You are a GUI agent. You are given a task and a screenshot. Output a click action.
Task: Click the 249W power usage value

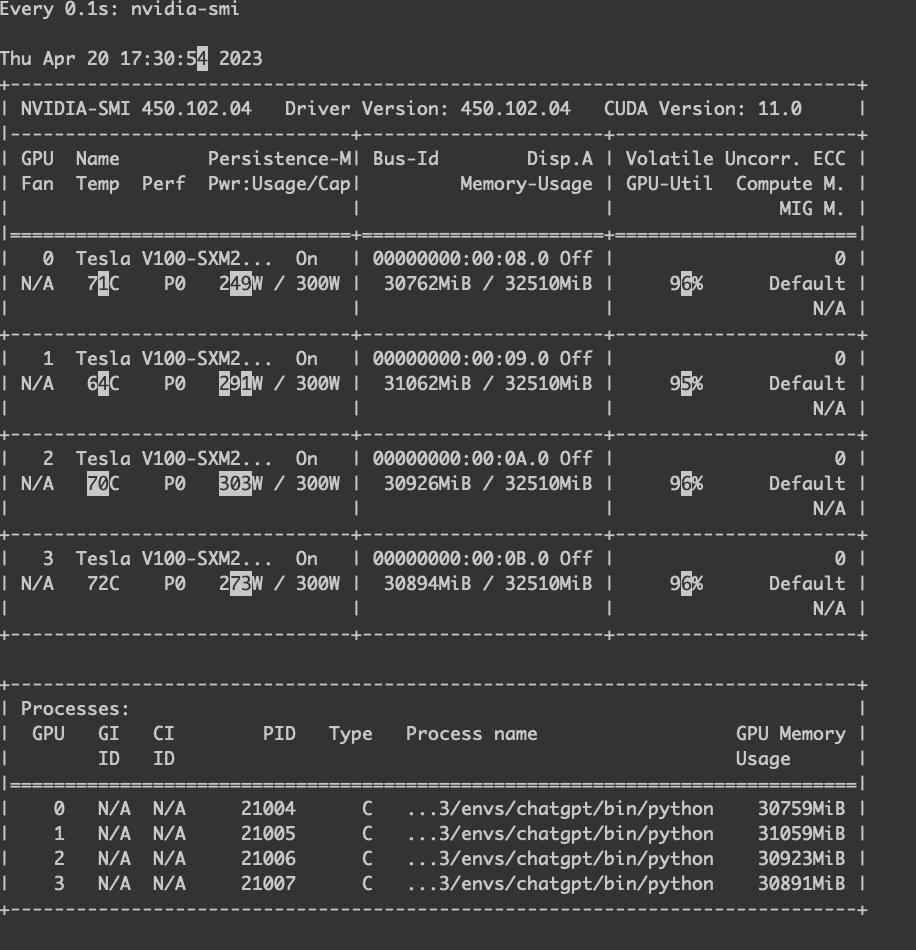point(241,284)
